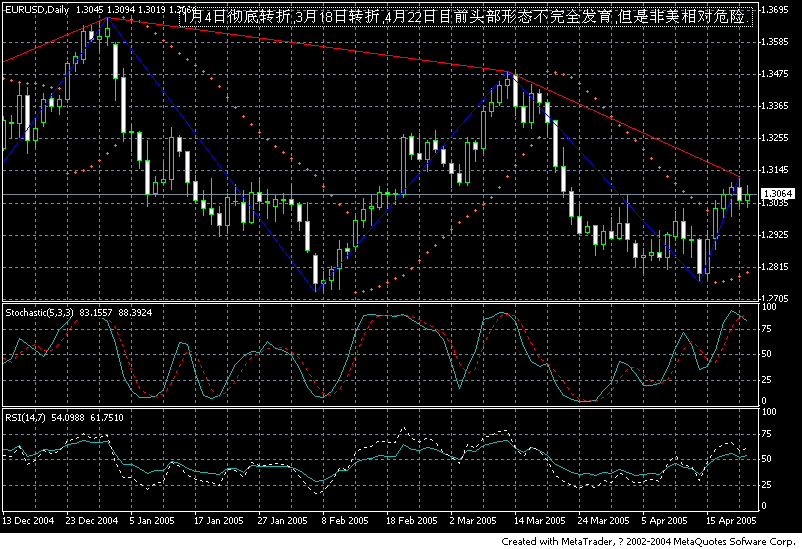This screenshot has height=549, width=802.
Task: Click the 23 Dec 2004 date label
Action: (x=92, y=520)
